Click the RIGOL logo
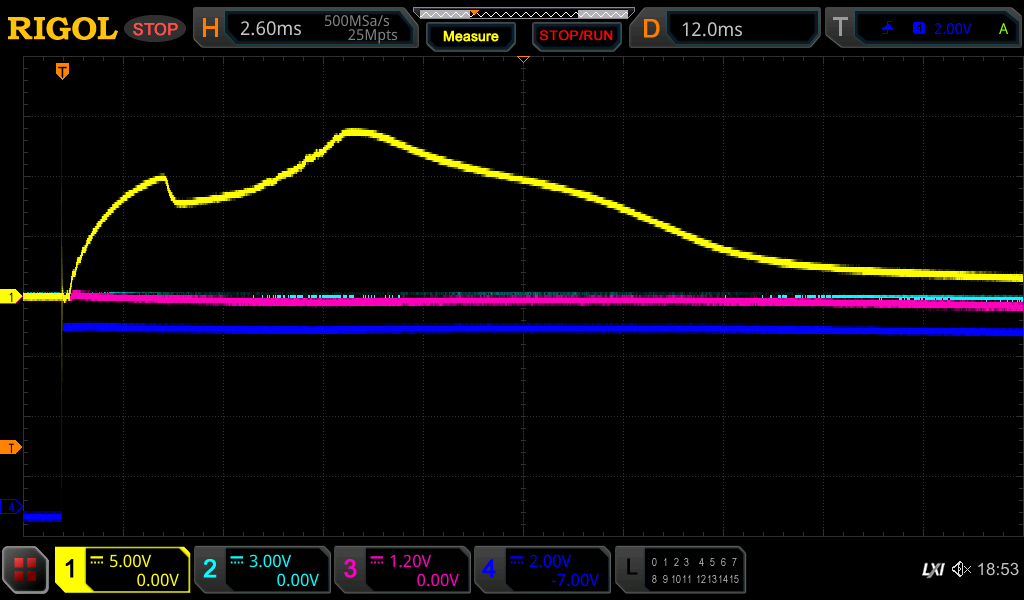 tap(62, 28)
